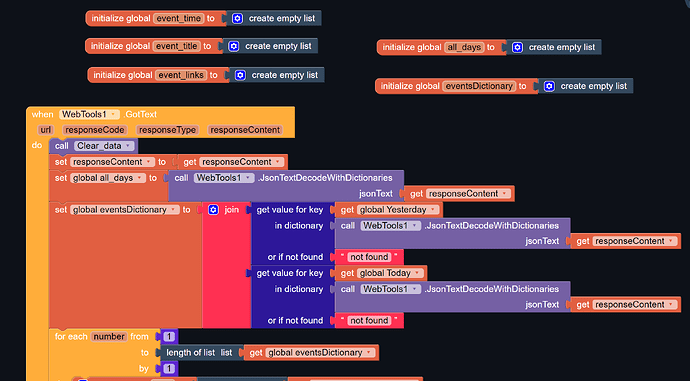Click the url event parameter
The image size is (690, 381).
point(45,130)
